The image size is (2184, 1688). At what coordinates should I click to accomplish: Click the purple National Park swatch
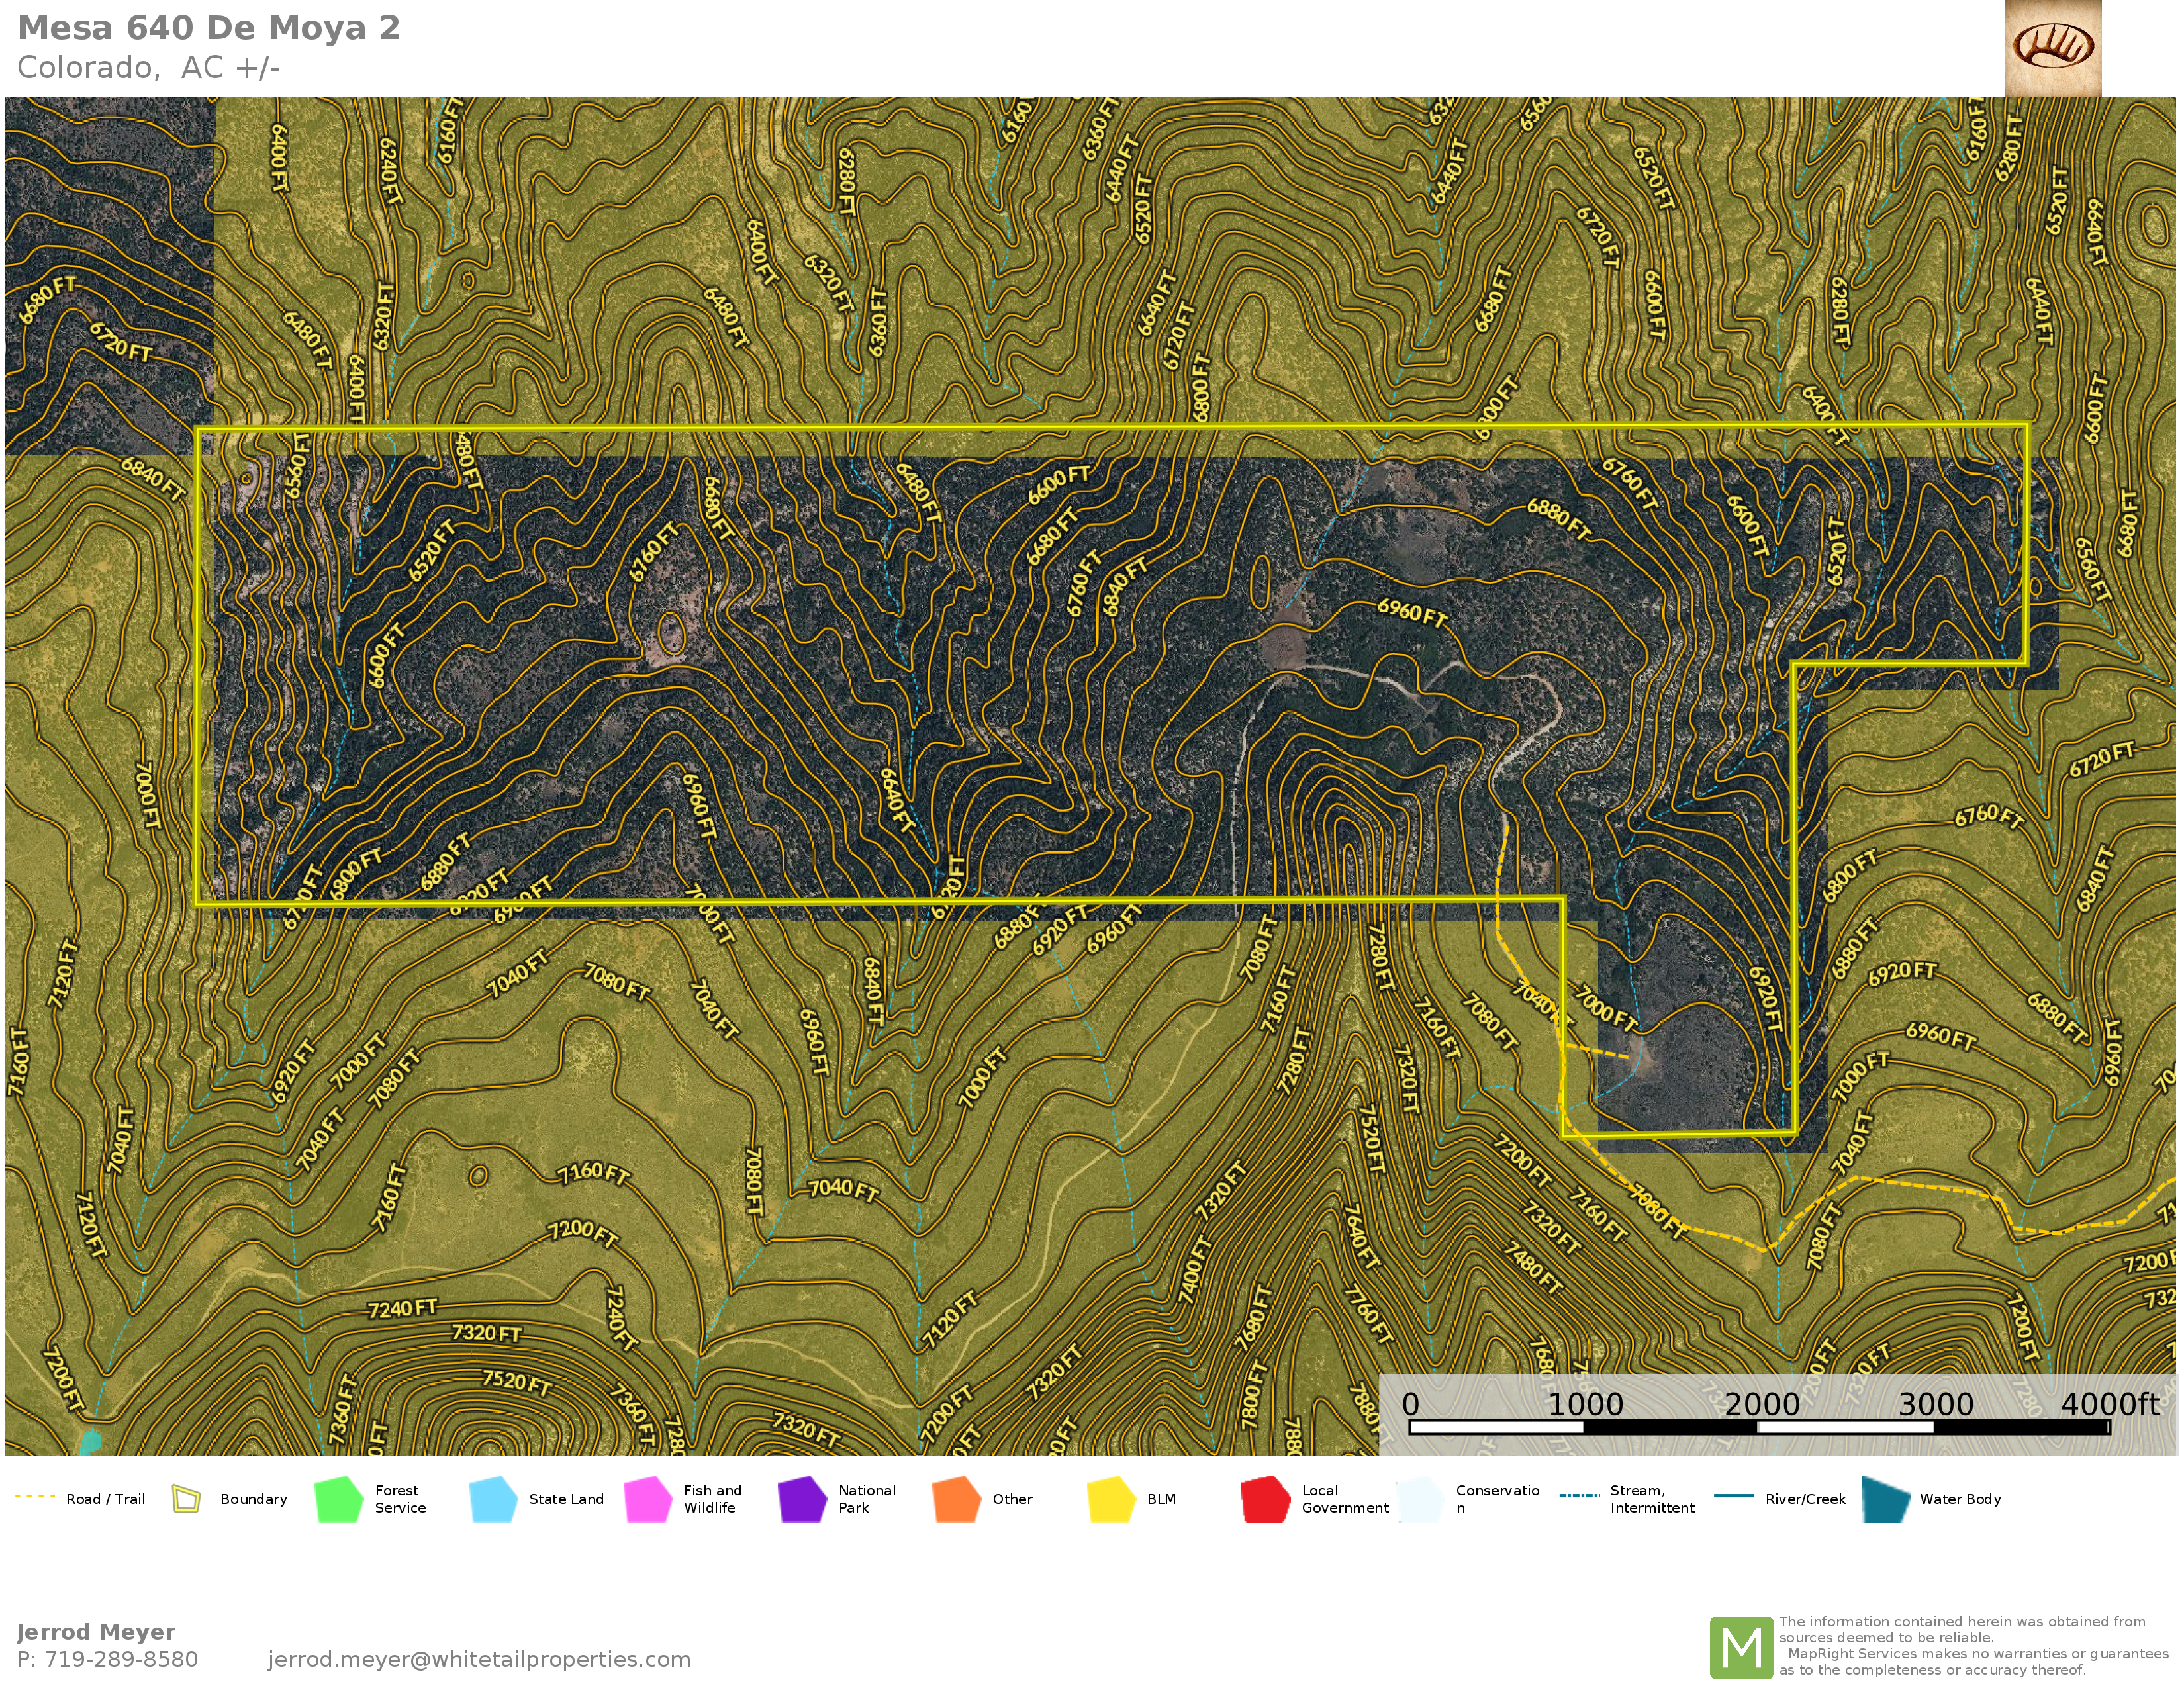802,1499
